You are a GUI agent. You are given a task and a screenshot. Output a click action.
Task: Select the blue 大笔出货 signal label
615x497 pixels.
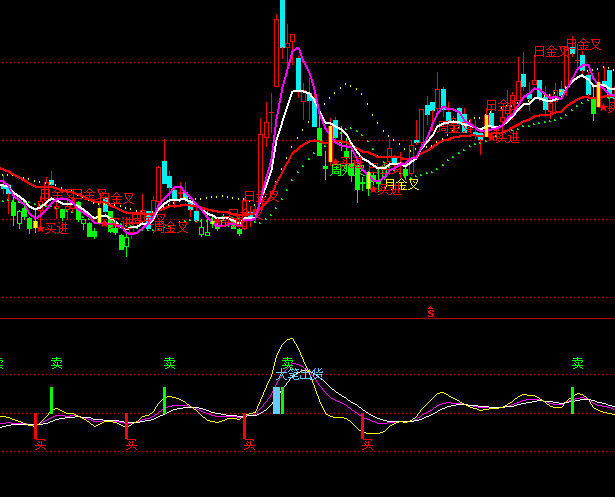tap(299, 375)
